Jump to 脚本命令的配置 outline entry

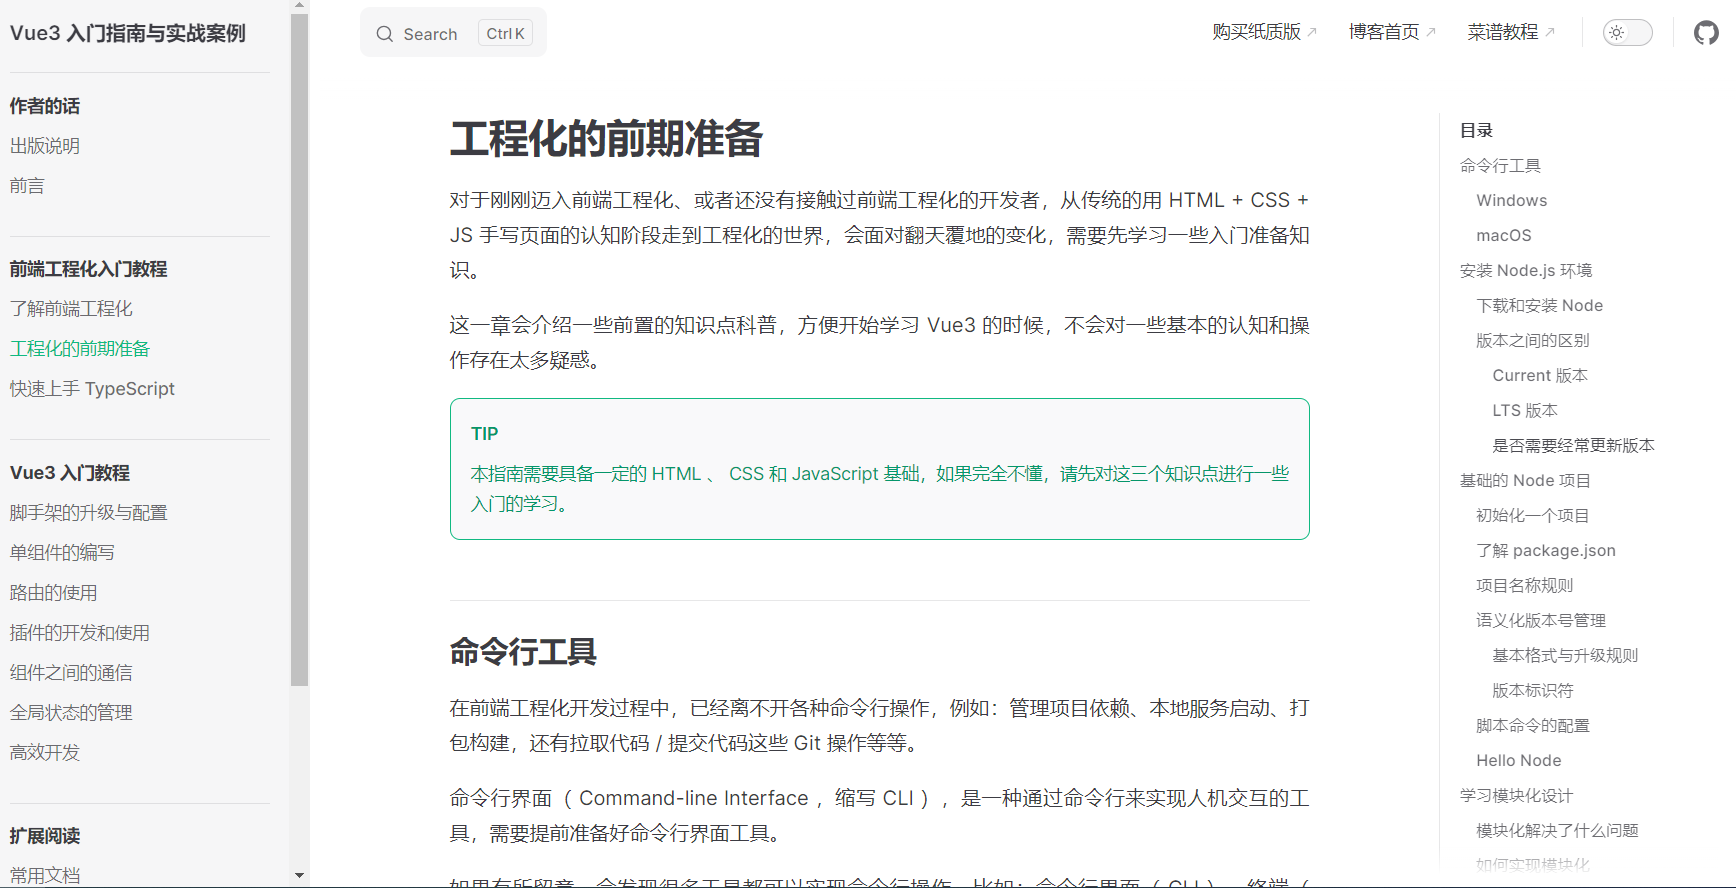click(1533, 726)
